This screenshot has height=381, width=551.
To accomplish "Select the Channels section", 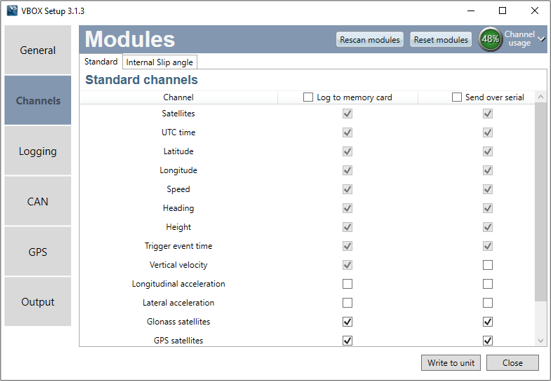I will (x=38, y=101).
